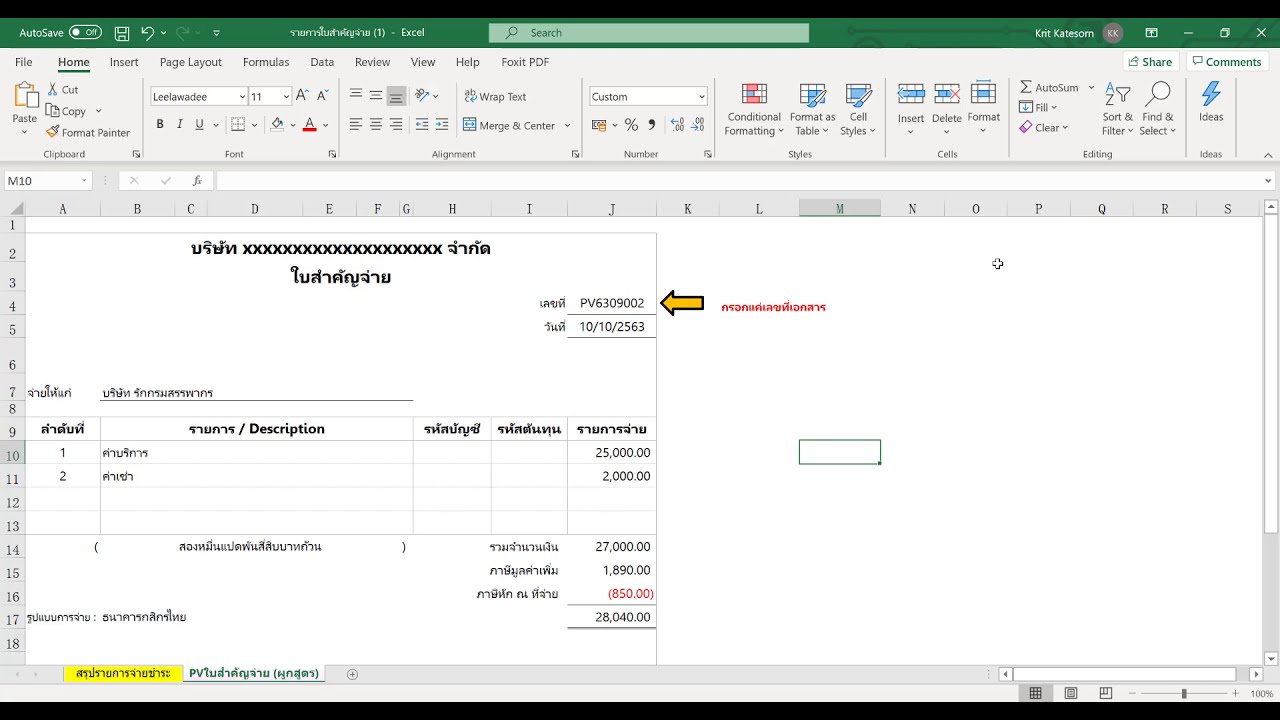Click Fill Color bucket icon
The height and width of the screenshot is (720, 1280).
(277, 125)
